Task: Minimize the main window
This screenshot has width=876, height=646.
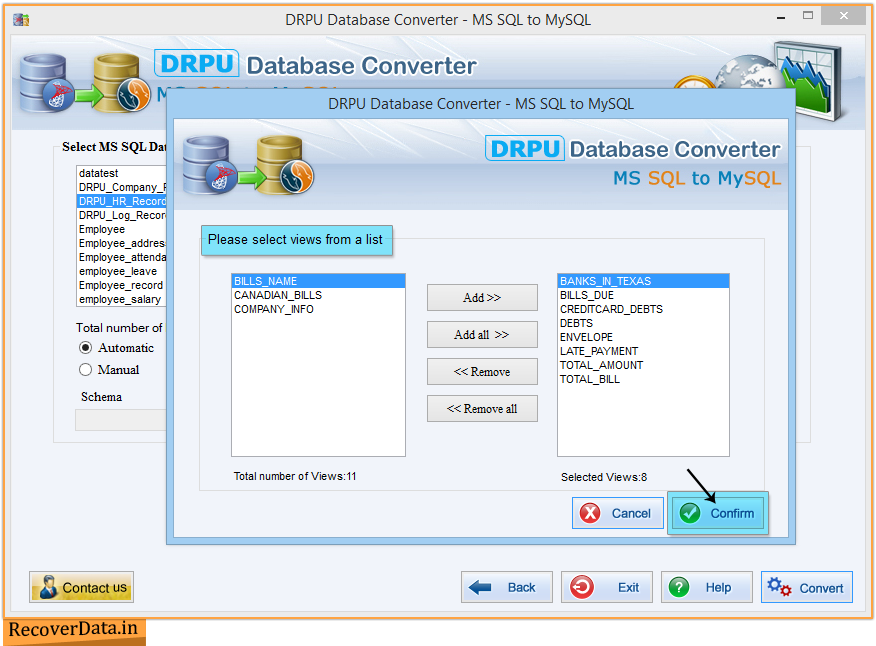Action: 781,17
